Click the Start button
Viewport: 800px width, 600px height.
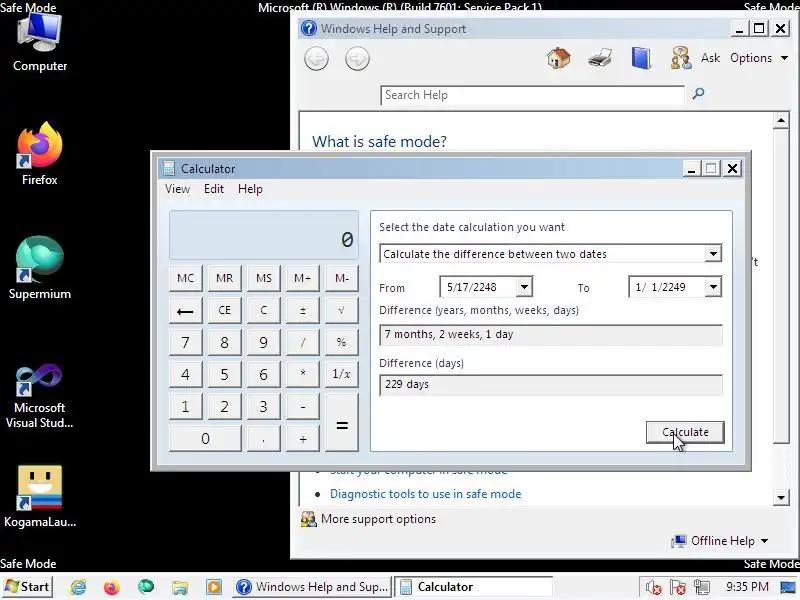(x=27, y=587)
